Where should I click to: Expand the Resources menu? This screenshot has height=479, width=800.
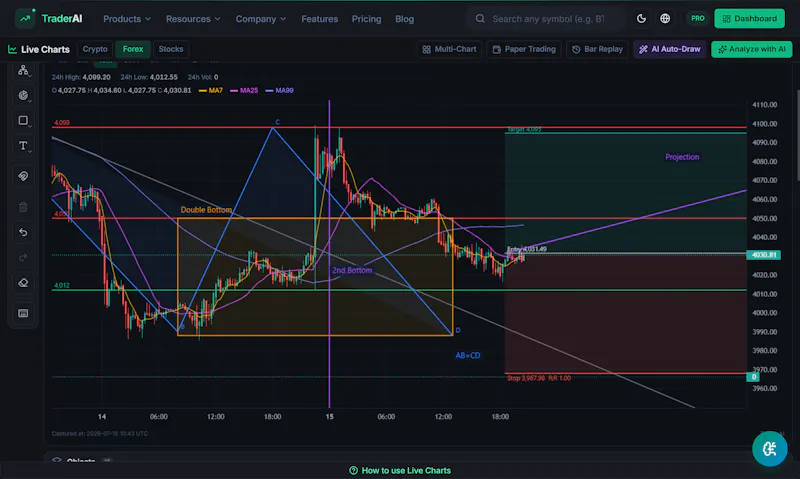(x=193, y=19)
